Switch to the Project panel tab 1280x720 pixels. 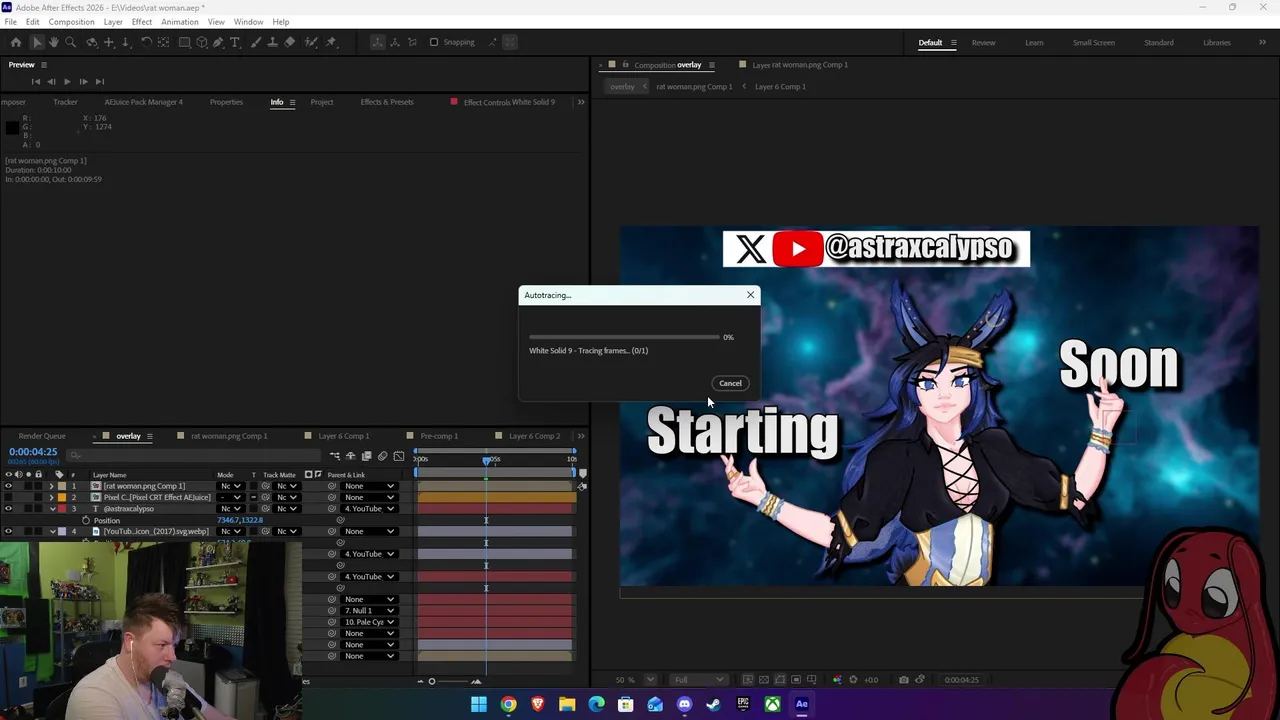(x=322, y=102)
